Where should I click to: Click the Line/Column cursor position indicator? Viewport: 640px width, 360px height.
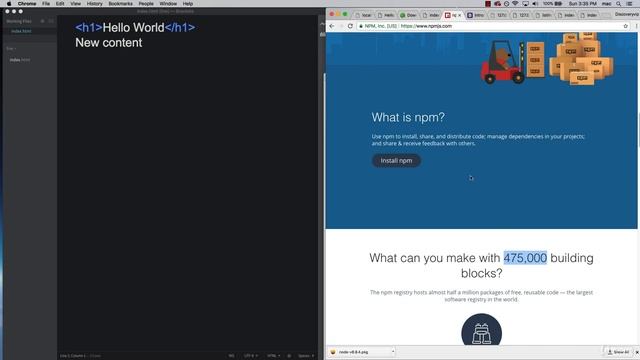(73, 356)
